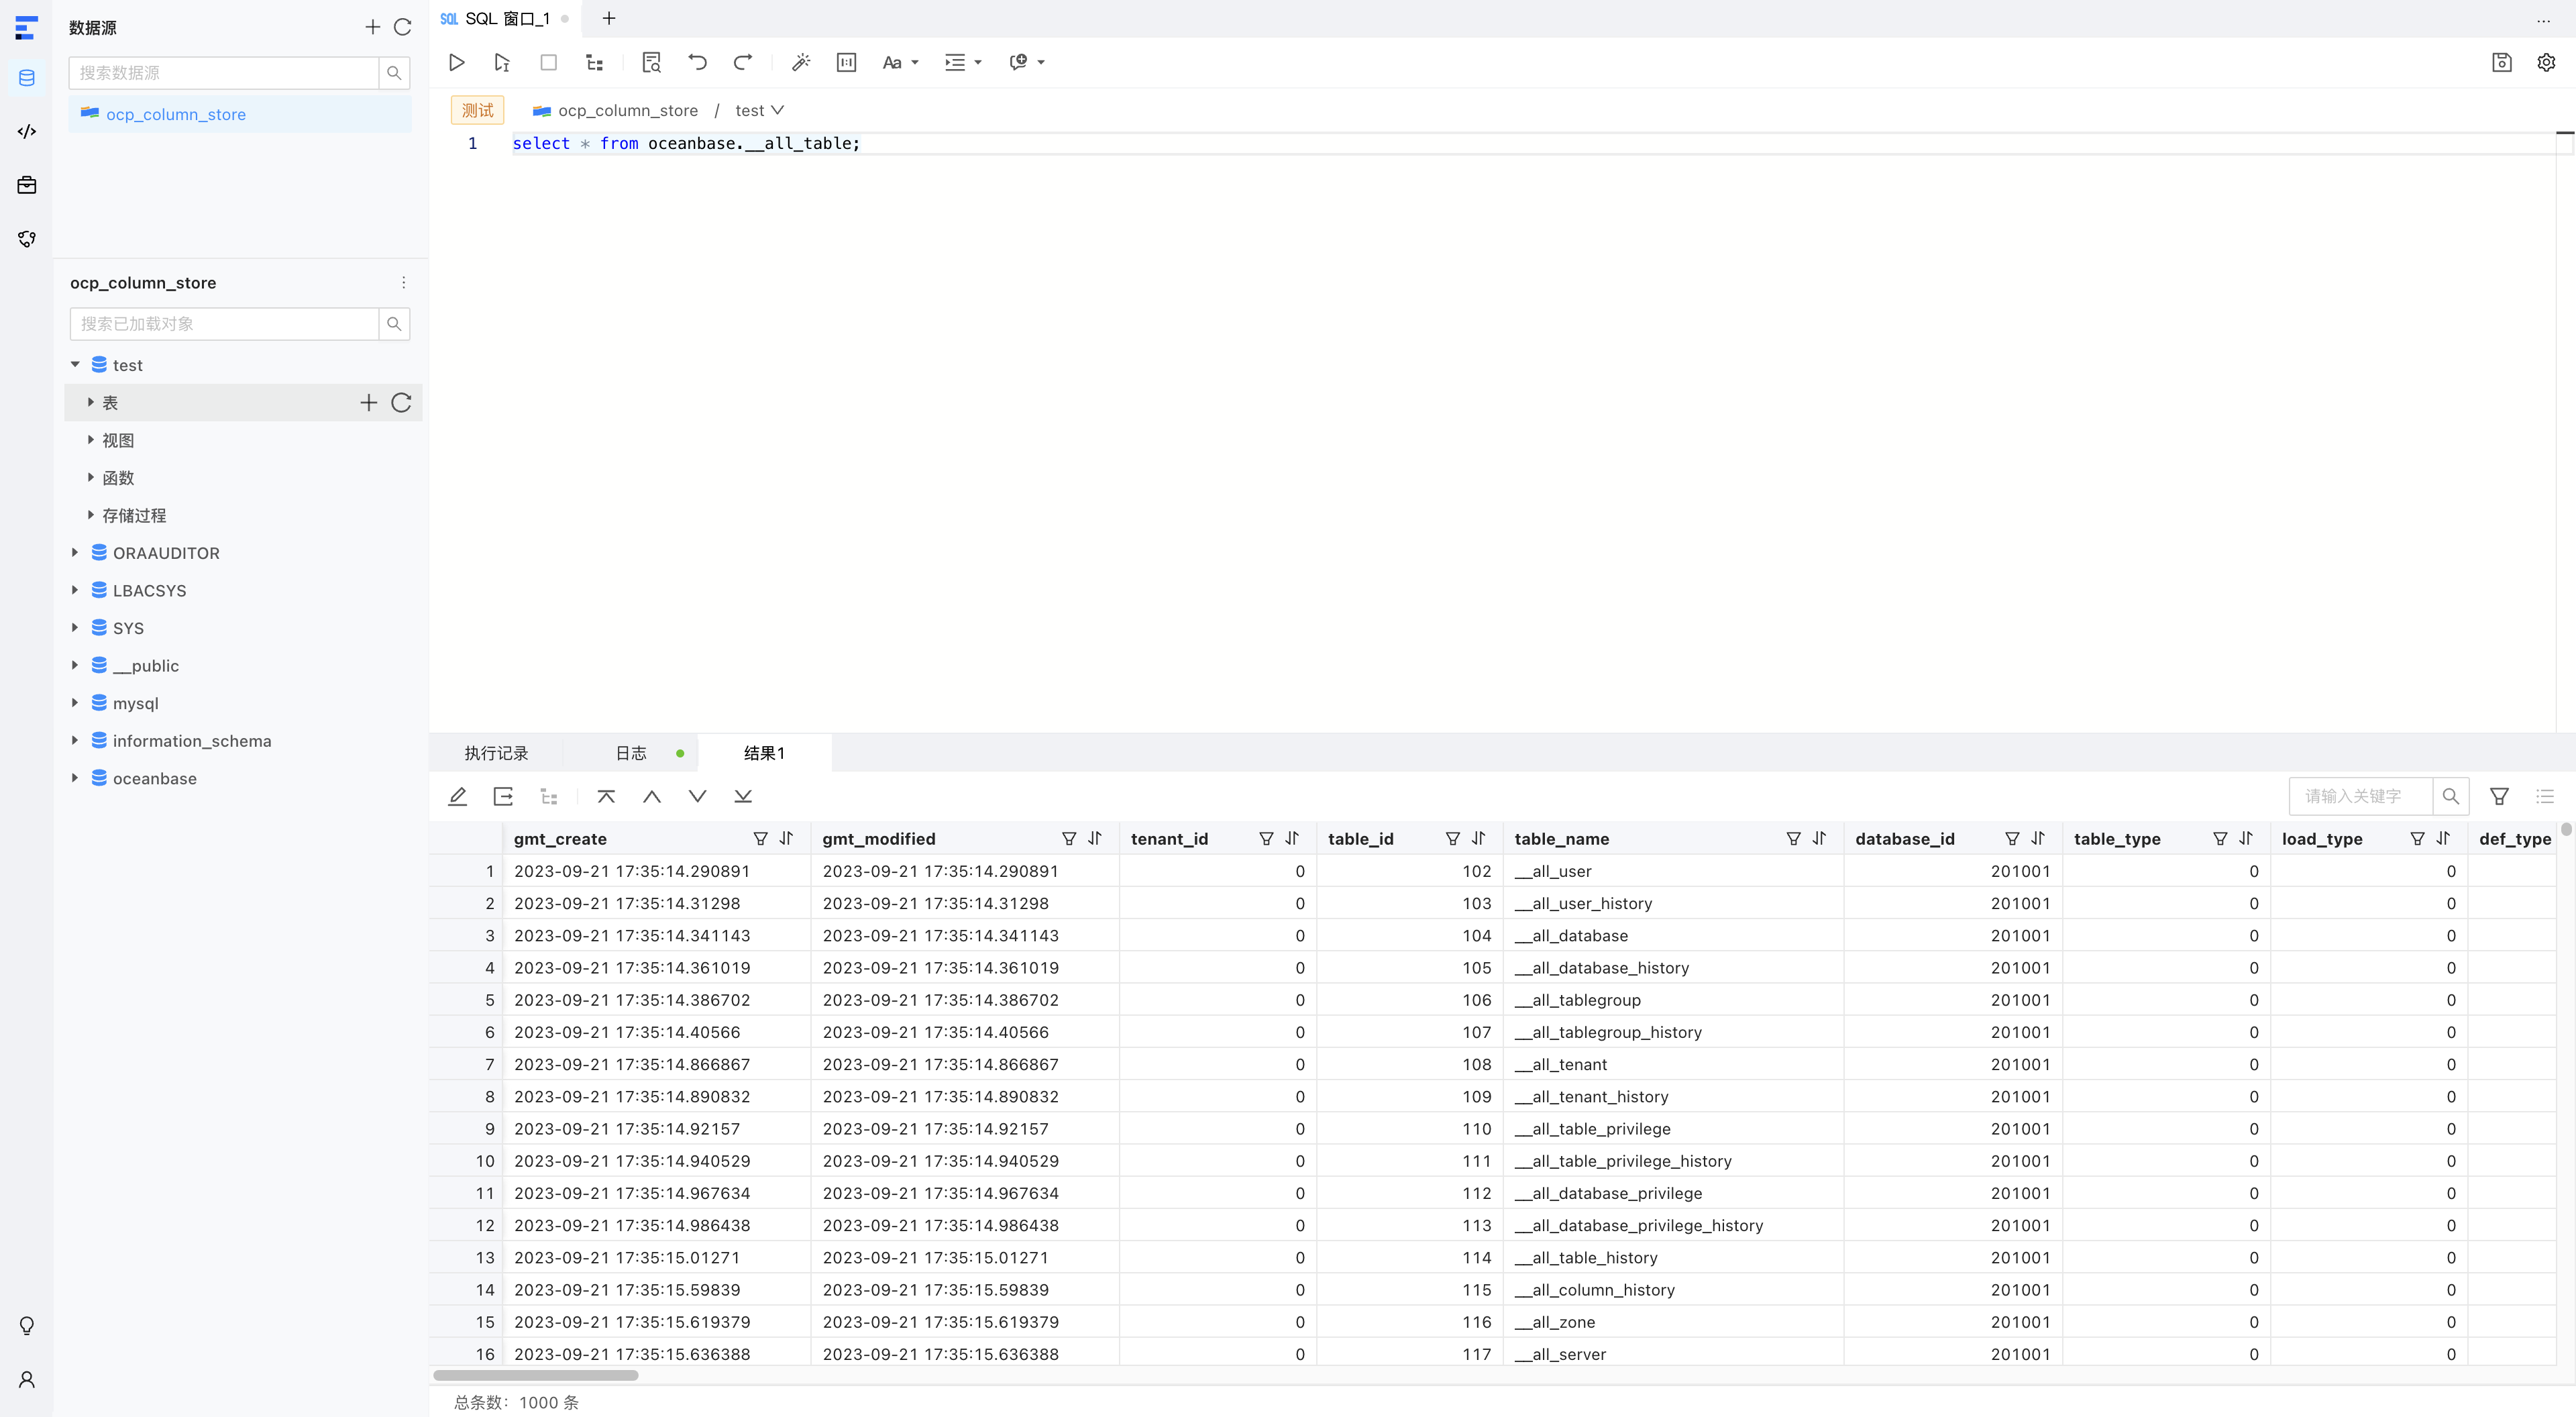2576x1417 pixels.
Task: Toggle the column list icon near the result search box
Action: [2545, 796]
